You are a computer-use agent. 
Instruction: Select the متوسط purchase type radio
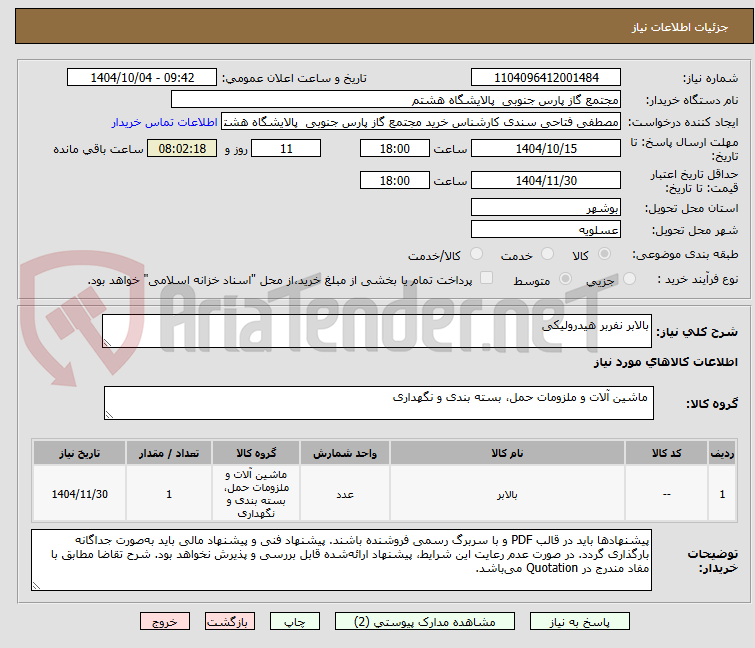coord(565,279)
